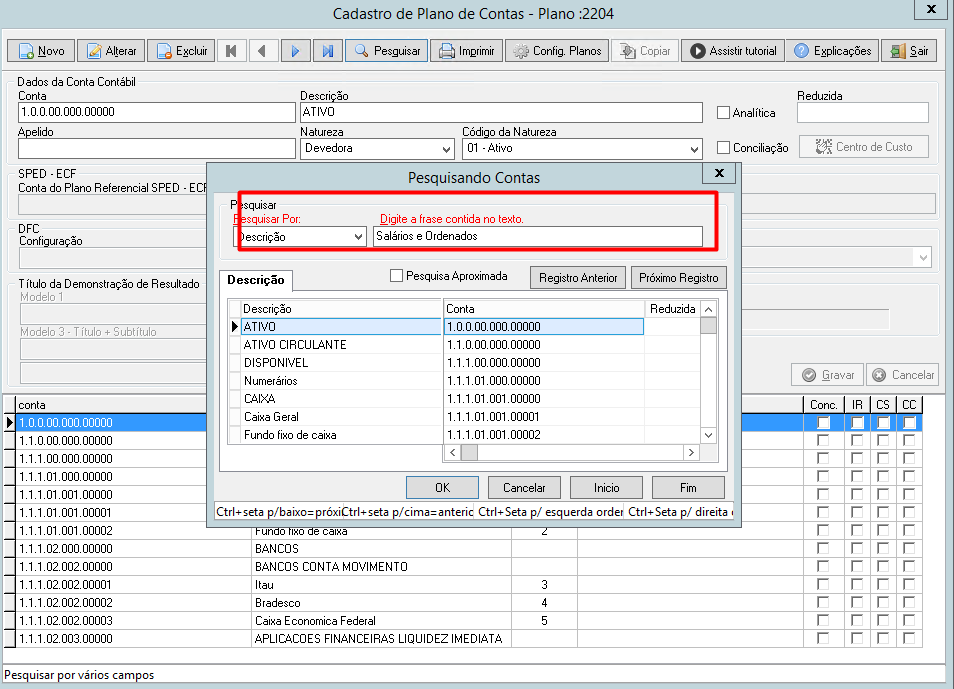Click the main form Cancelar button
Viewport: 954px width, 689px height.
pos(902,375)
